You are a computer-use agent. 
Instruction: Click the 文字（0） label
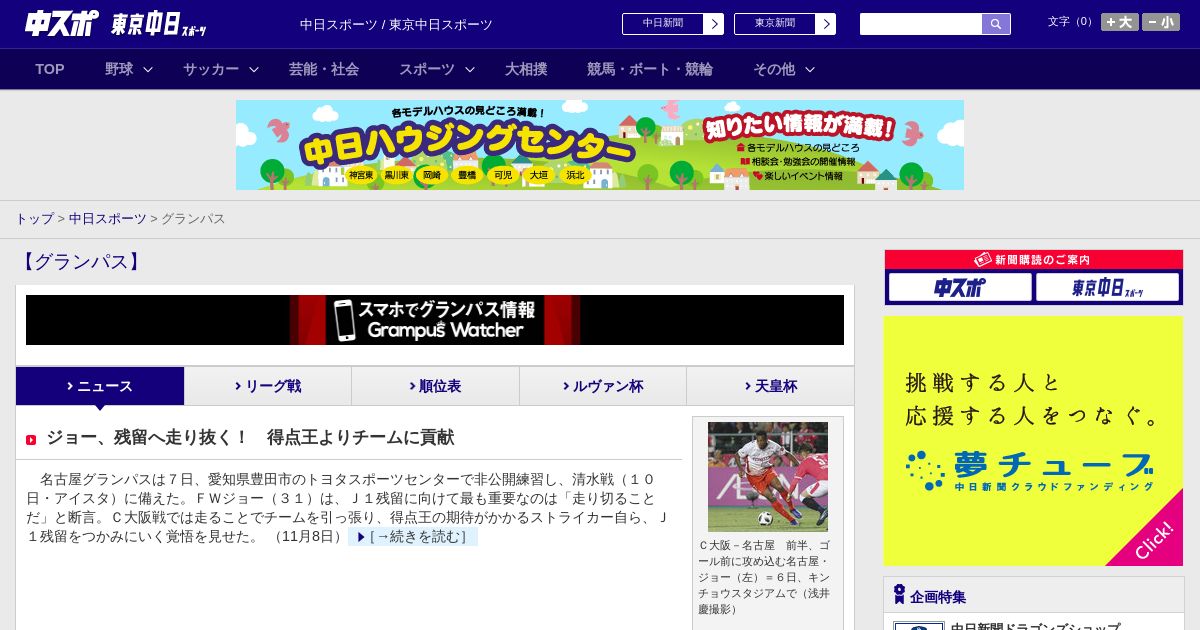[1072, 22]
